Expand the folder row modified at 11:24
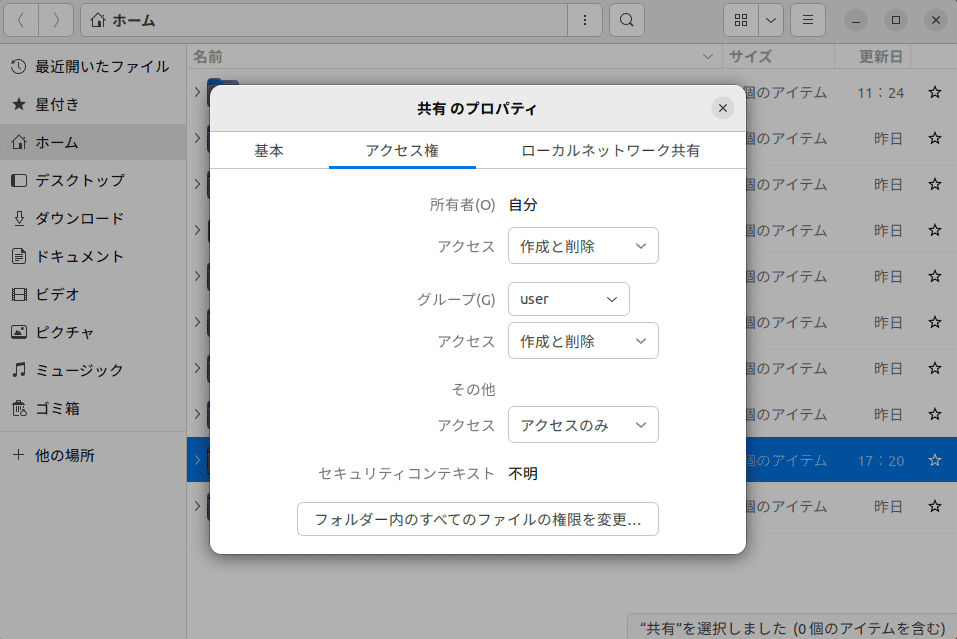 pyautogui.click(x=197, y=92)
